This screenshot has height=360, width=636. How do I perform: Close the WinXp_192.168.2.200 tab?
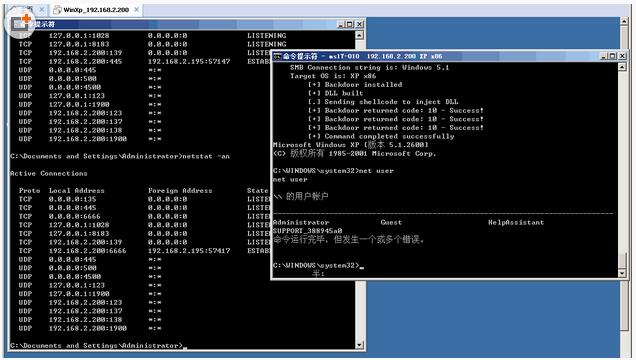137,9
